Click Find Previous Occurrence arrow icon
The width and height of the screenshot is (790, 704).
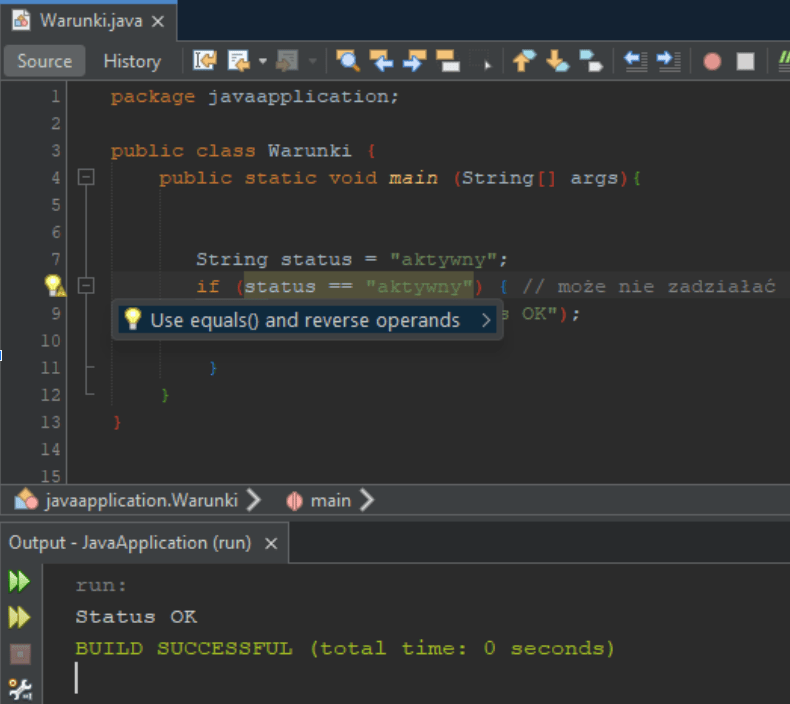(381, 61)
